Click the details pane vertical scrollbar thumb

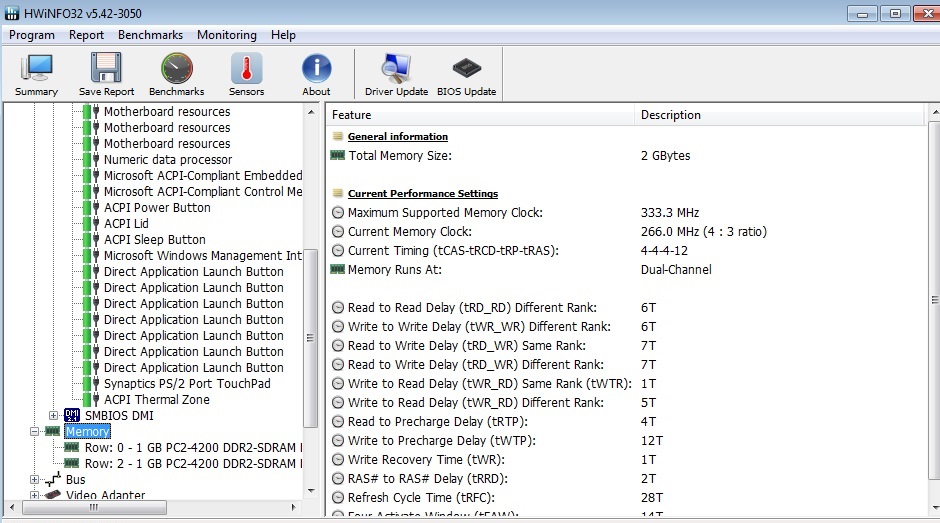coord(934,300)
